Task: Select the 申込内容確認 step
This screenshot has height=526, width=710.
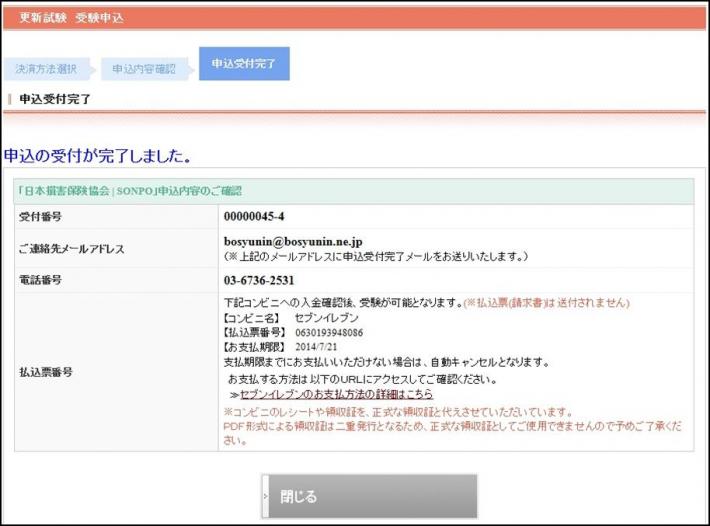Action: point(143,69)
